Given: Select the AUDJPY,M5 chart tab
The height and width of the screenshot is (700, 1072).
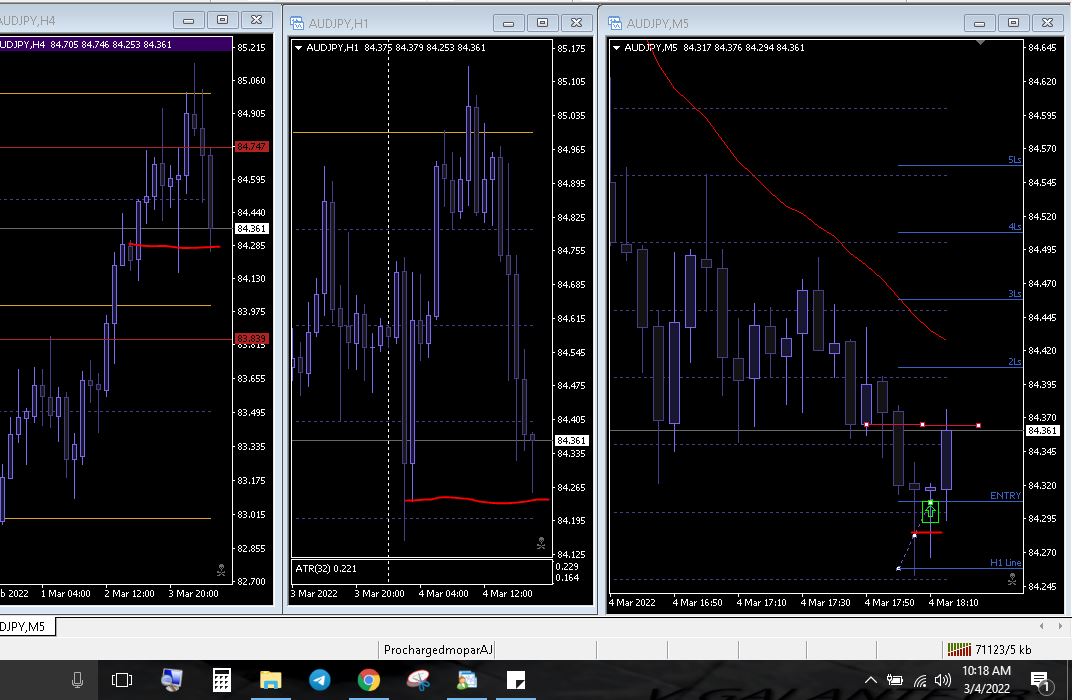Looking at the screenshot, I should point(26,627).
